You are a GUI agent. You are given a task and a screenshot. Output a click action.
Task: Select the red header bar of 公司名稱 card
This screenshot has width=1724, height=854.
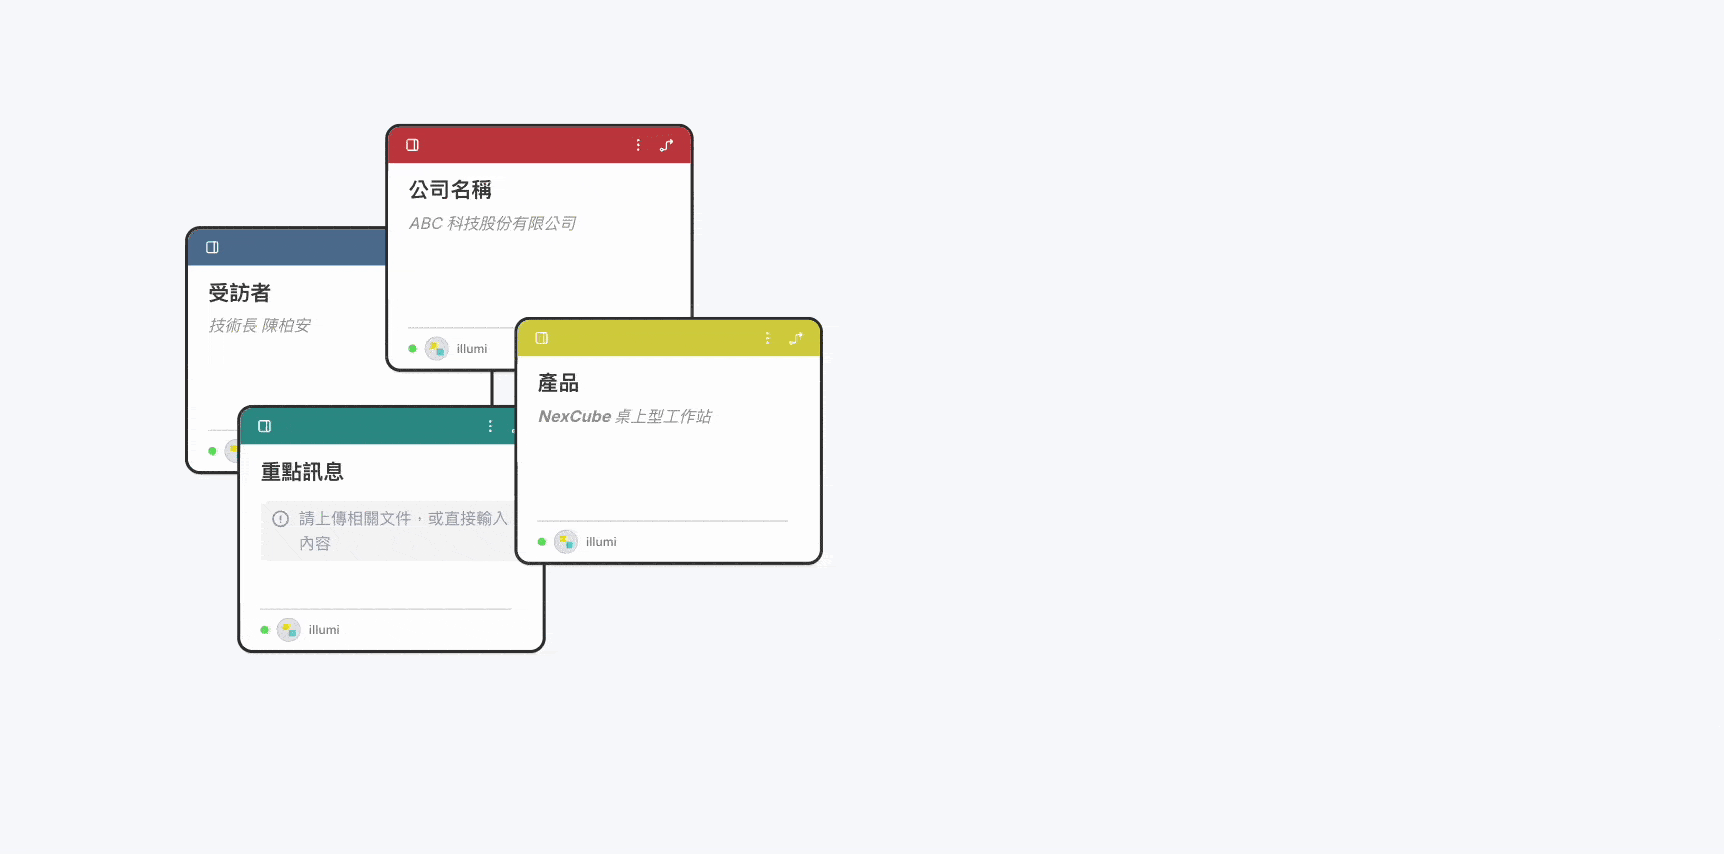click(539, 145)
